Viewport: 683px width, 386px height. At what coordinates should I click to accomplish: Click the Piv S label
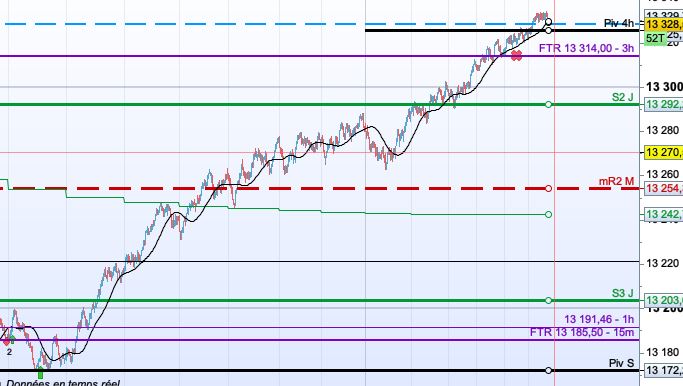(621, 363)
